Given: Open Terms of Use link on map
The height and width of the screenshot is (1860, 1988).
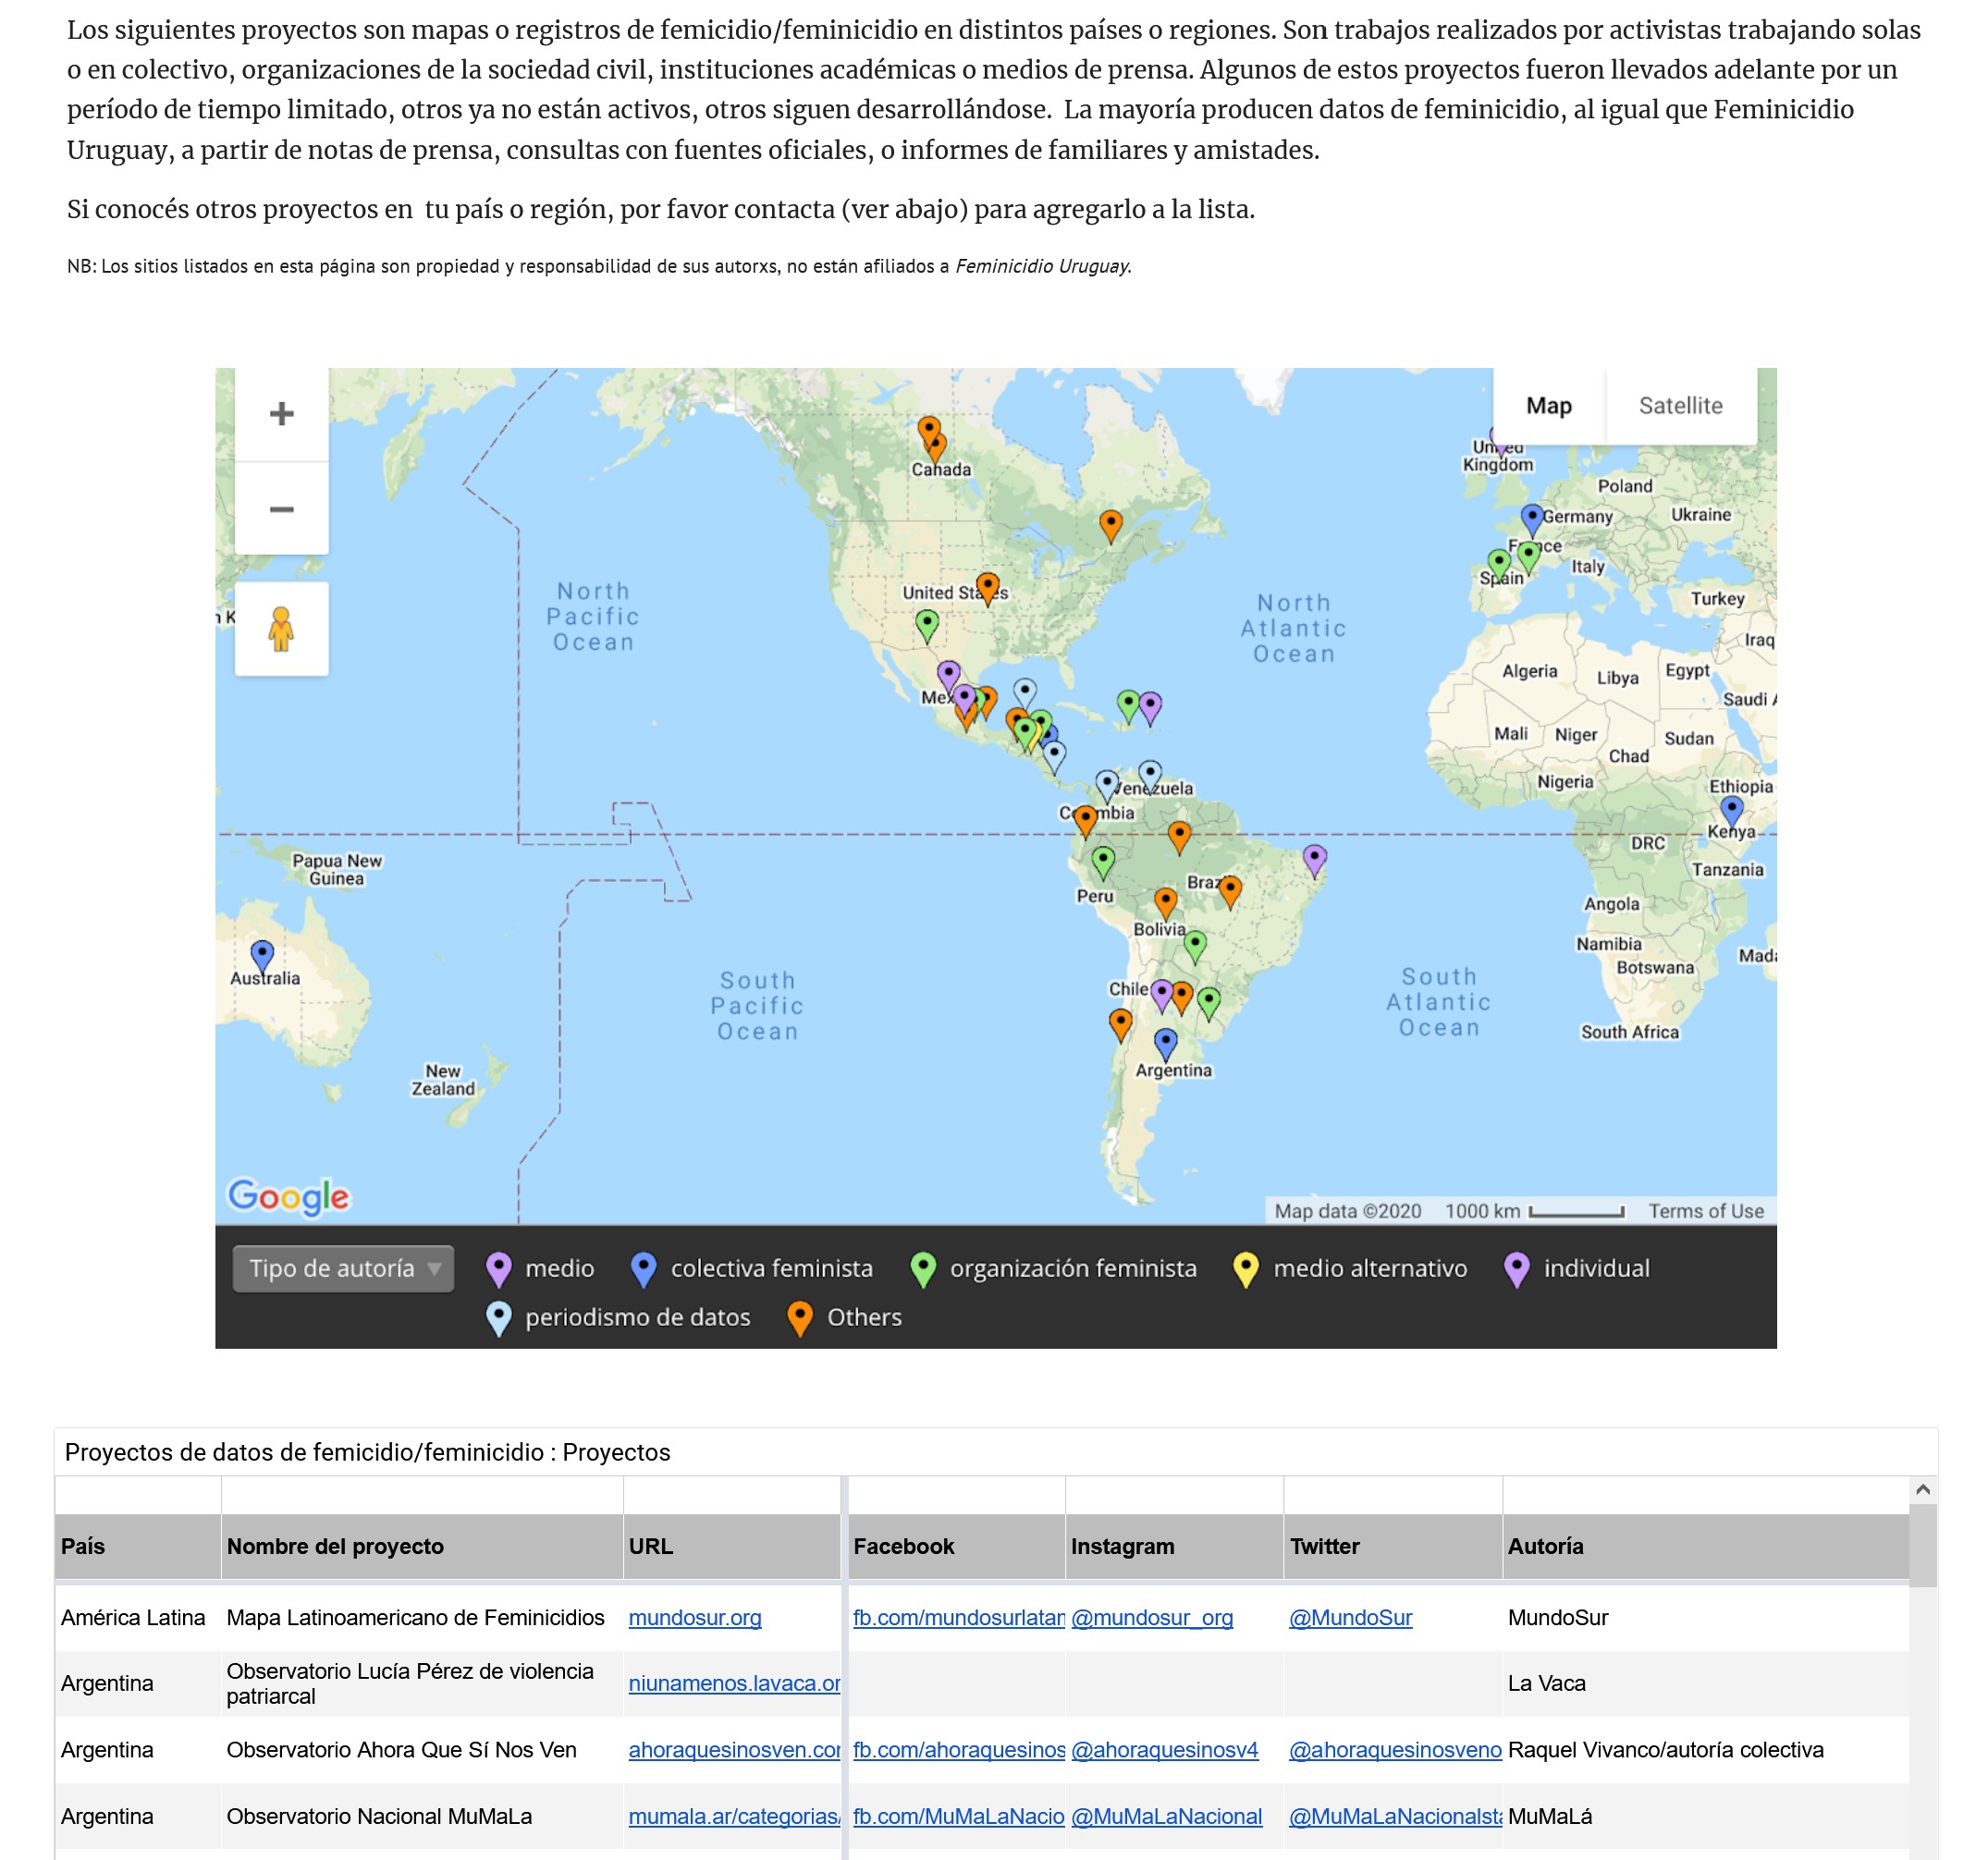Looking at the screenshot, I should click(x=1706, y=1211).
